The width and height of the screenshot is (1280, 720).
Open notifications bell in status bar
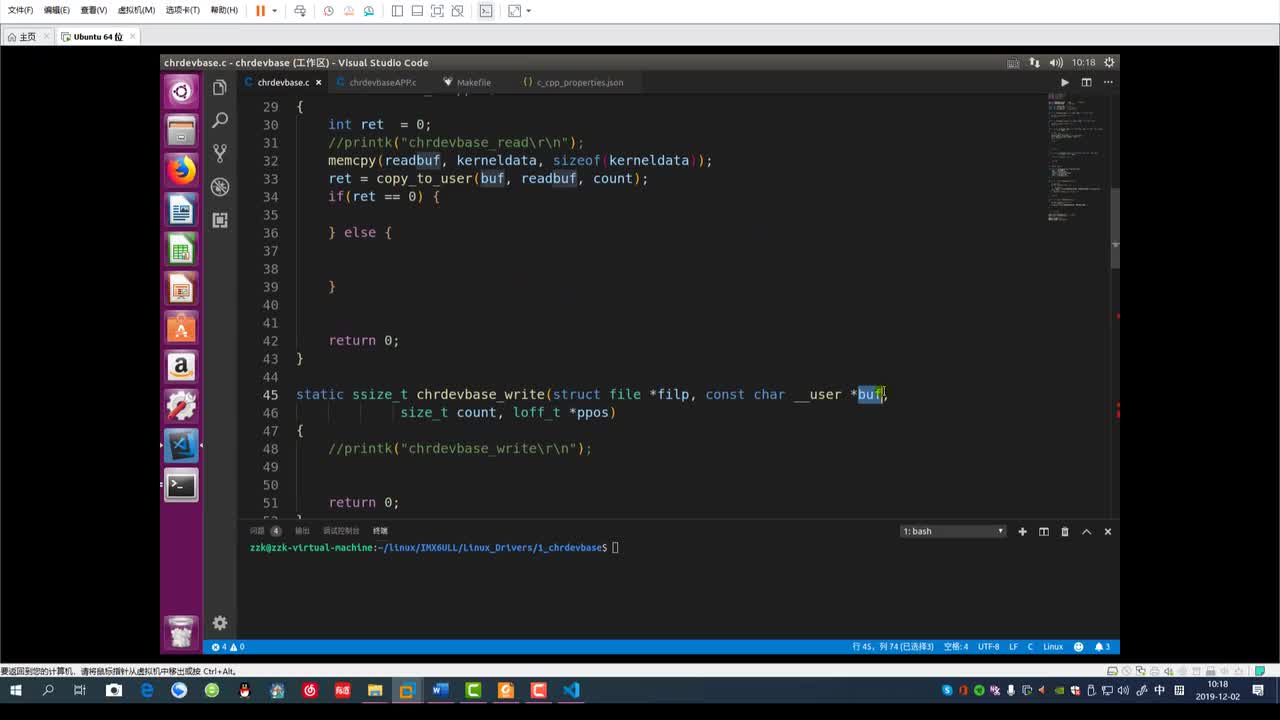[x=1102, y=647]
